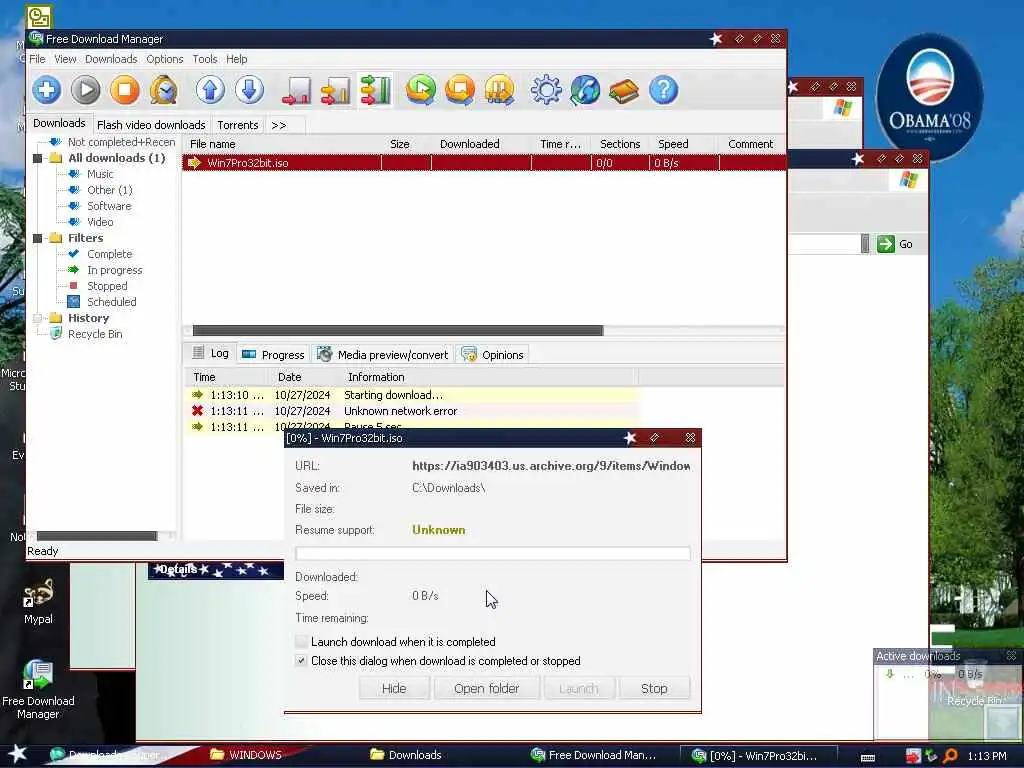Viewport: 1024px width, 768px height.
Task: Open the Options menu
Action: click(x=165, y=59)
